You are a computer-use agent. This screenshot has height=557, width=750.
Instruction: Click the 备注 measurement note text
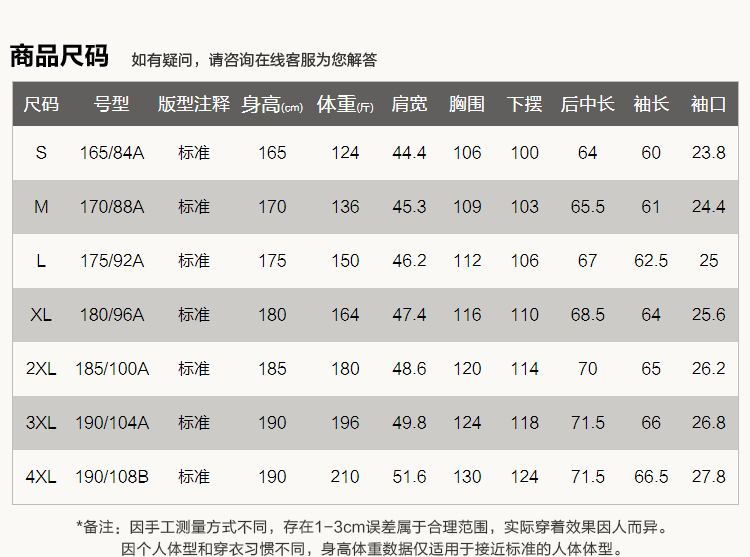pos(372,526)
